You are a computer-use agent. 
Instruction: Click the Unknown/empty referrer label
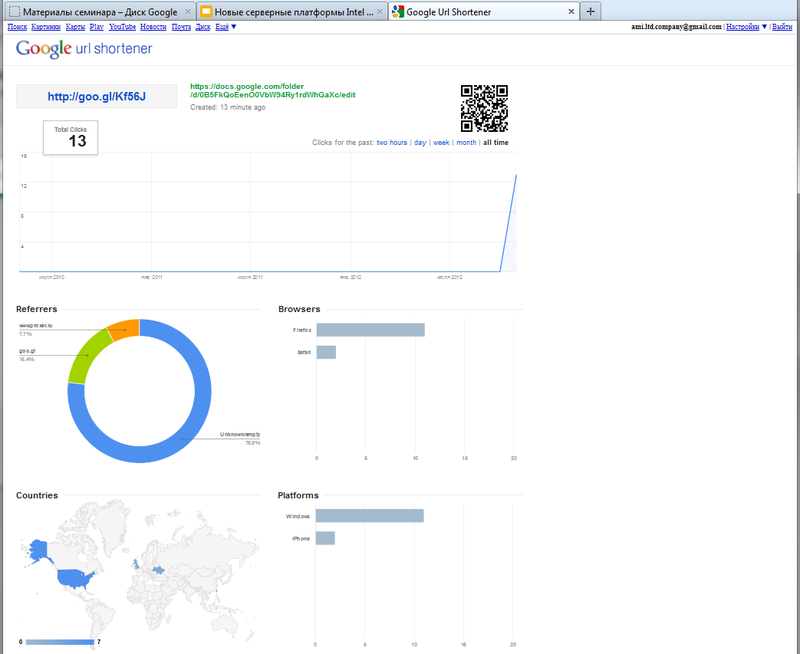(240, 434)
